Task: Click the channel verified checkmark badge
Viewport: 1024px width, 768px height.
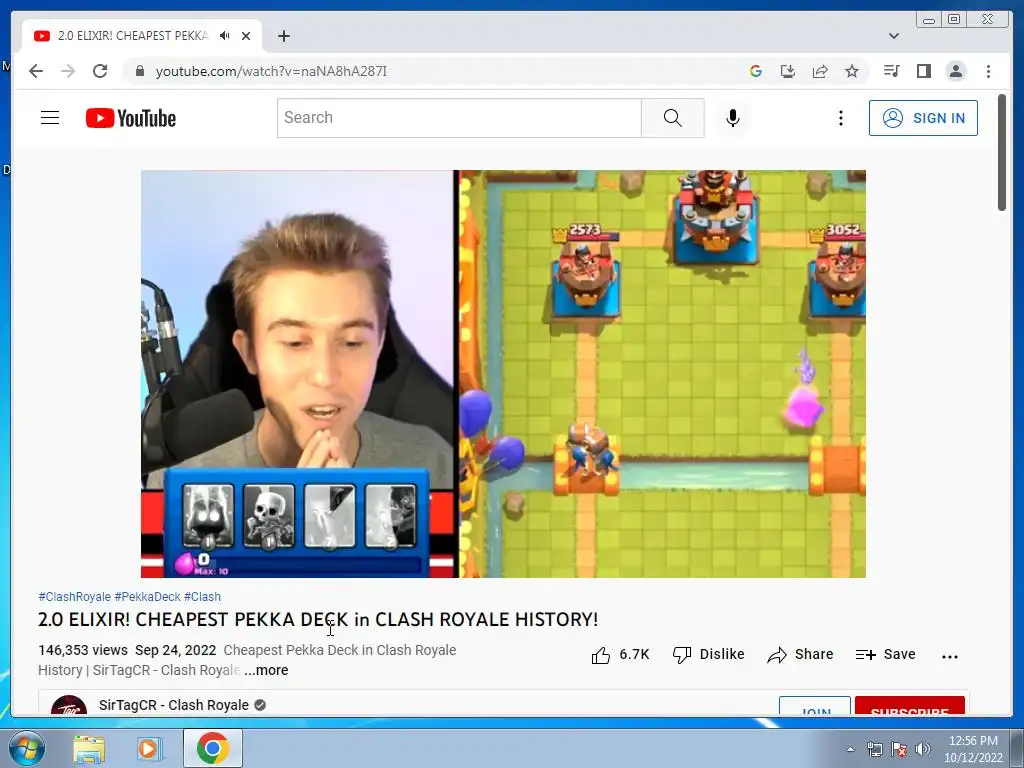Action: (x=260, y=705)
